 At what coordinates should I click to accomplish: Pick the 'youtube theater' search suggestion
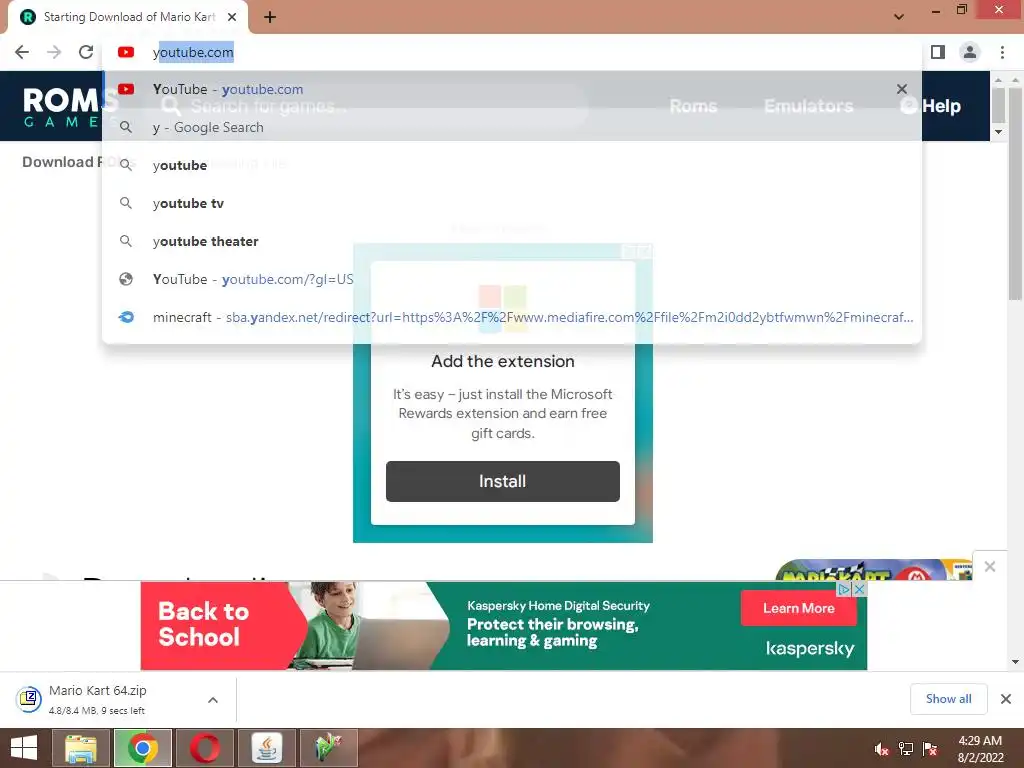point(512,241)
